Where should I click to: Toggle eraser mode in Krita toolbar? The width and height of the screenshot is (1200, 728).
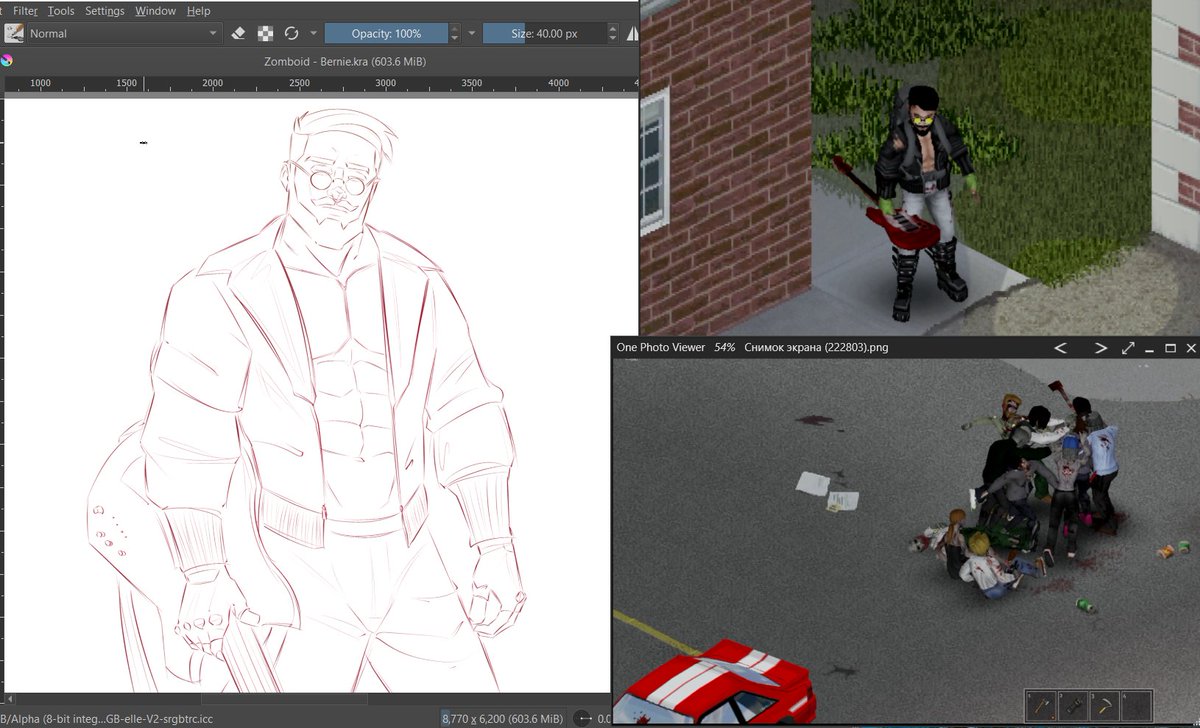(x=238, y=33)
